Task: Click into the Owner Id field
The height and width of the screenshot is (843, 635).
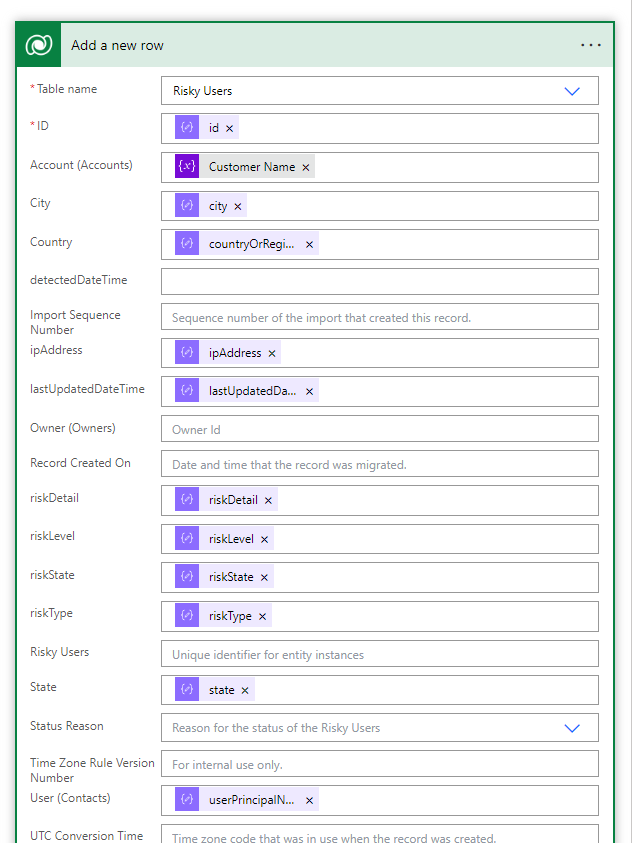Action: point(379,429)
